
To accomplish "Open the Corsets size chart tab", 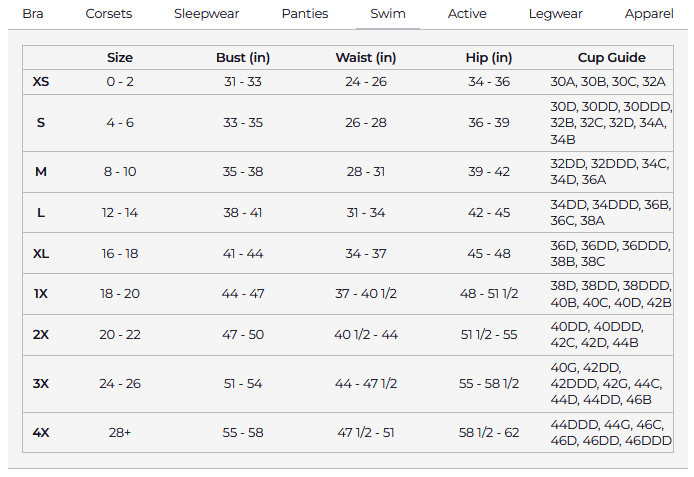I will (109, 14).
